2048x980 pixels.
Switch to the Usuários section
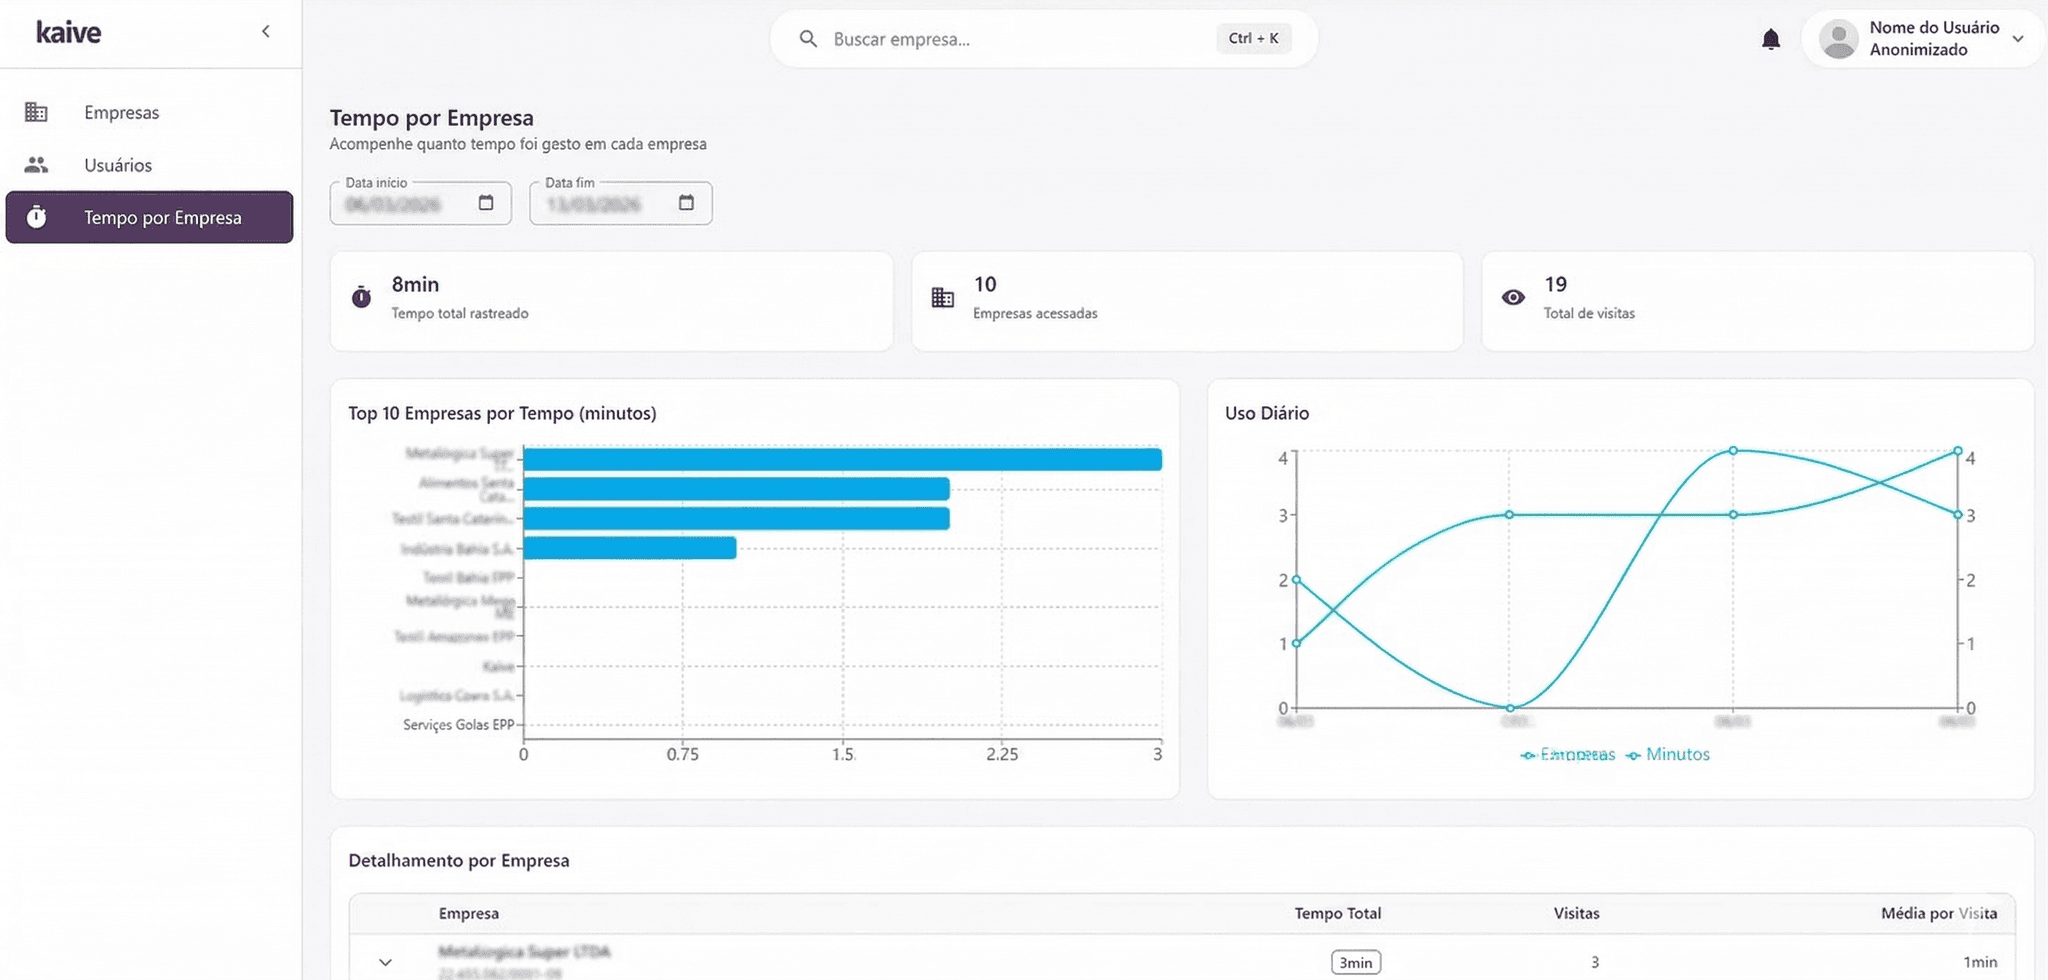[117, 164]
